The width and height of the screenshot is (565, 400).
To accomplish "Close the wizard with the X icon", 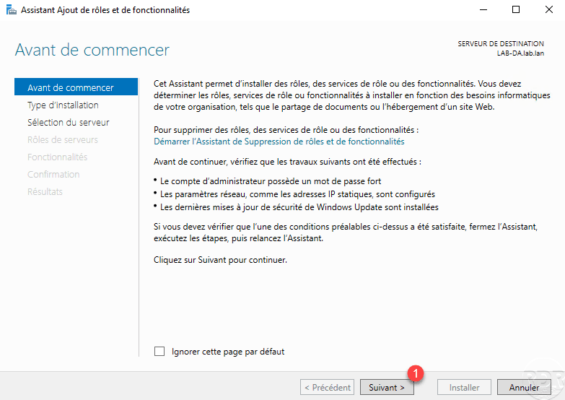I will [x=548, y=10].
